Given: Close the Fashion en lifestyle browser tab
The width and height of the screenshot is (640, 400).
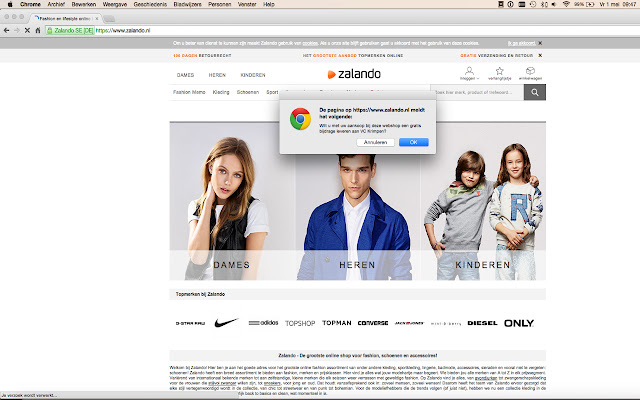Looking at the screenshot, I should 97,18.
